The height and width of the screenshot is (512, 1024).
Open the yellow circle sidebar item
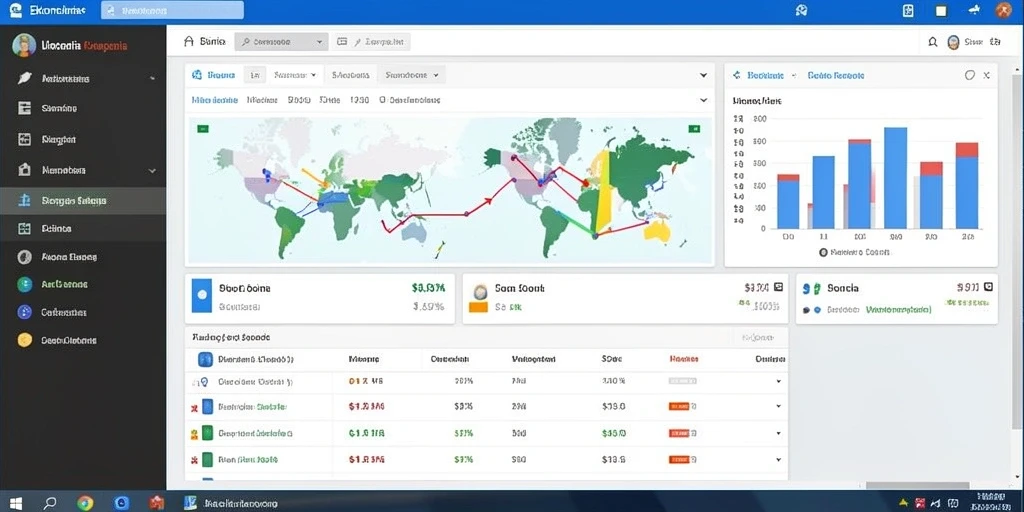(x=25, y=340)
